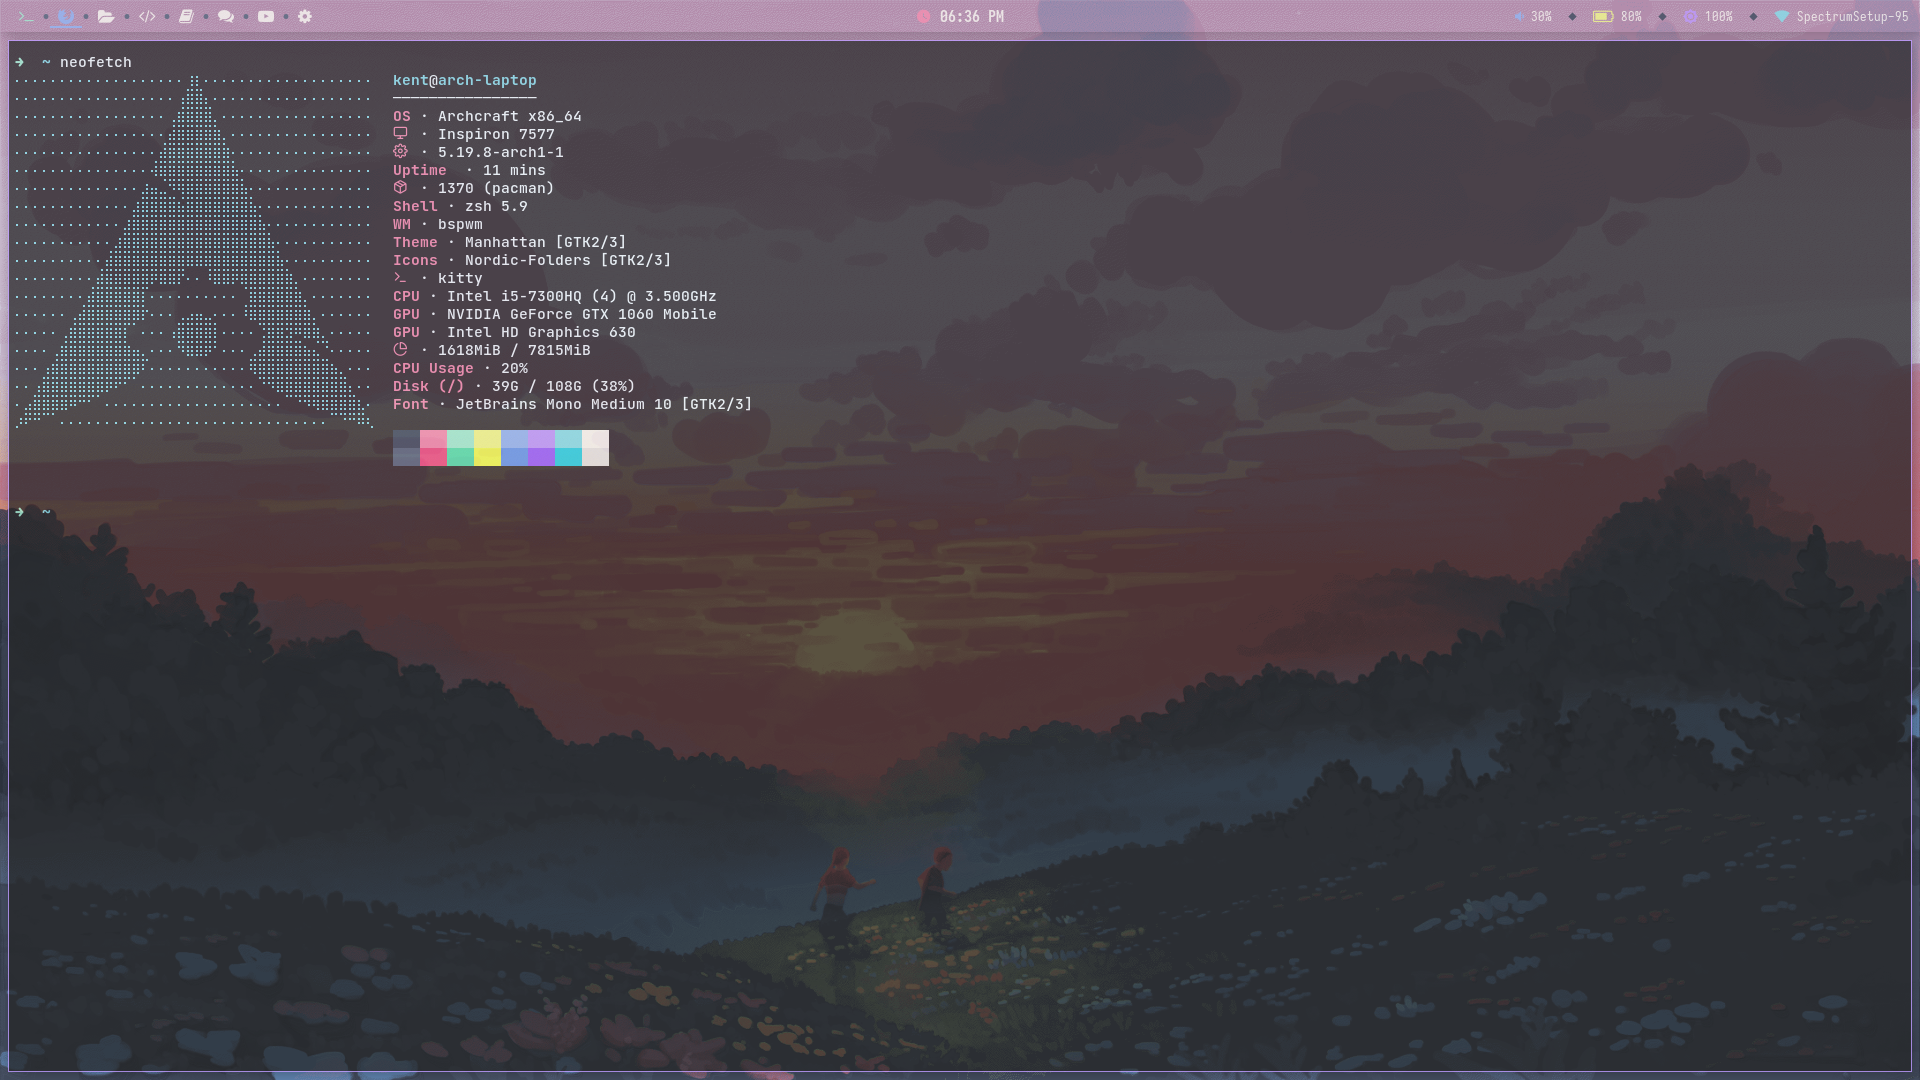This screenshot has width=1920, height=1080.
Task: Click the red dot beside the clock
Action: 925,16
